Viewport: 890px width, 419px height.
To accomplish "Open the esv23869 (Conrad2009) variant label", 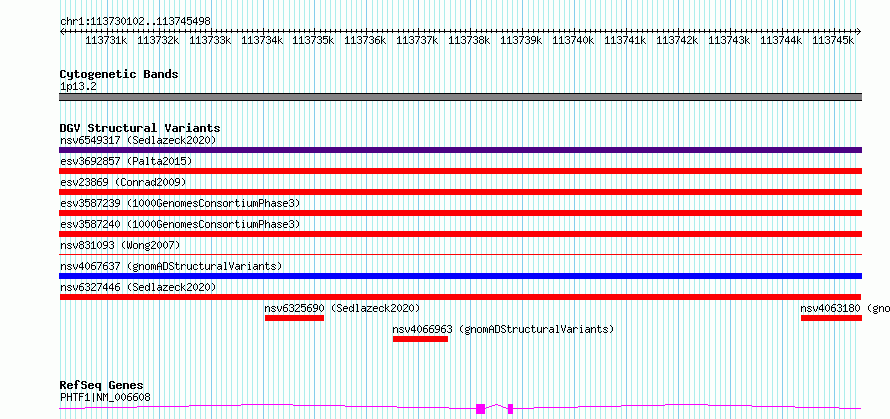I will pyautogui.click(x=123, y=182).
